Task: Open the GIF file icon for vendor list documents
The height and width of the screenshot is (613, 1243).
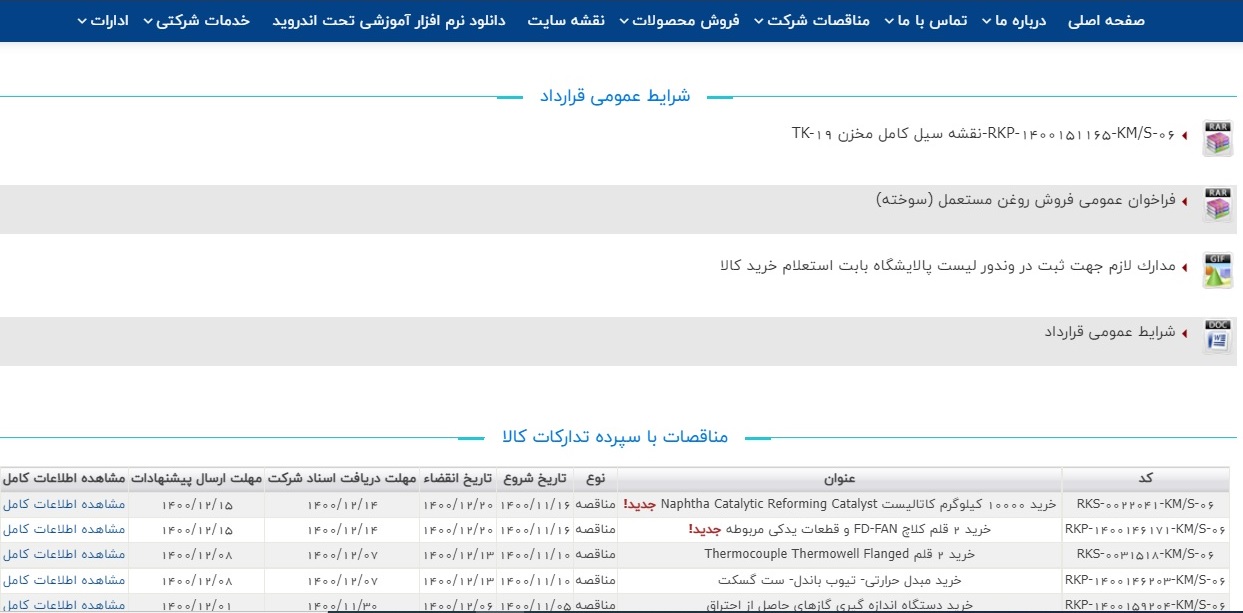Action: (1217, 270)
